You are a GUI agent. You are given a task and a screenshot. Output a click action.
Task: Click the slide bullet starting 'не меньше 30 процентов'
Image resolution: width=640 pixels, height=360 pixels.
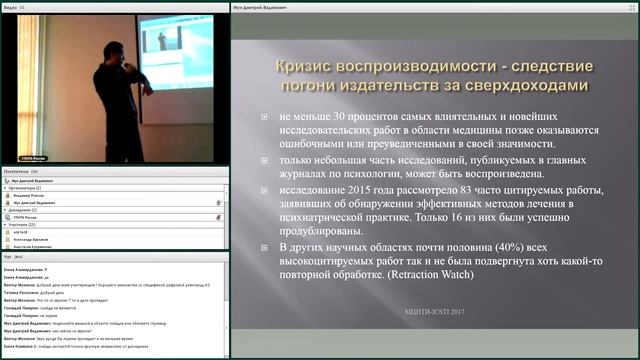click(x=439, y=130)
